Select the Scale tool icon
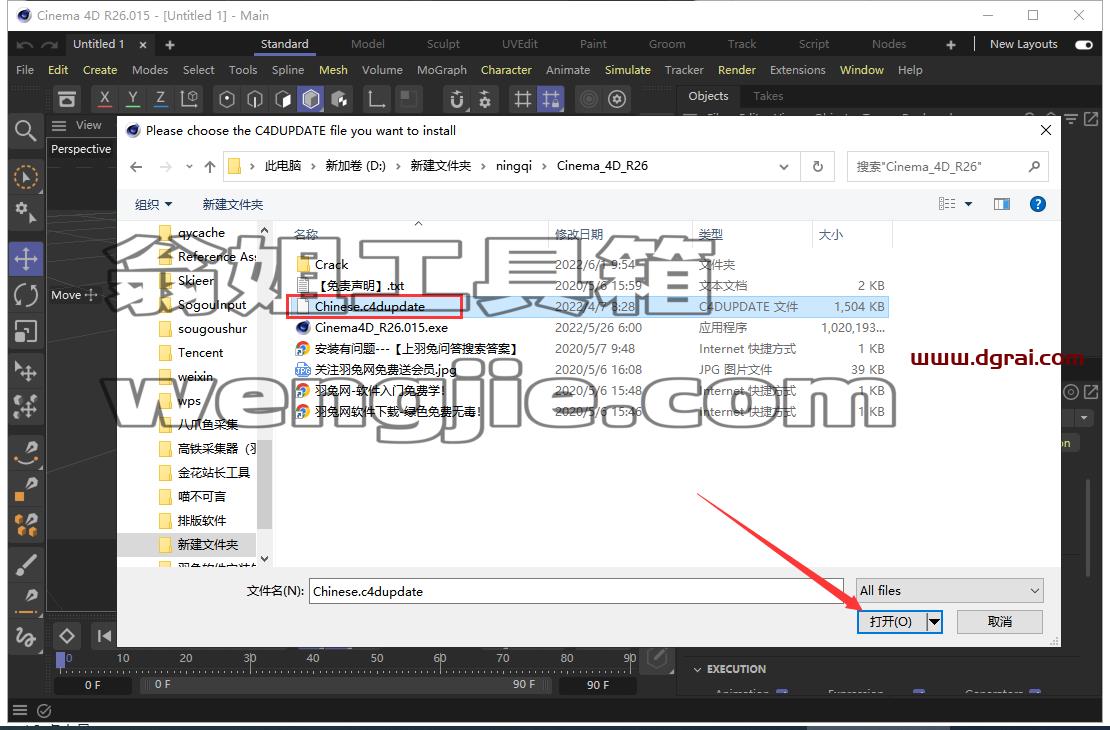The width and height of the screenshot is (1110, 730). tap(26, 331)
